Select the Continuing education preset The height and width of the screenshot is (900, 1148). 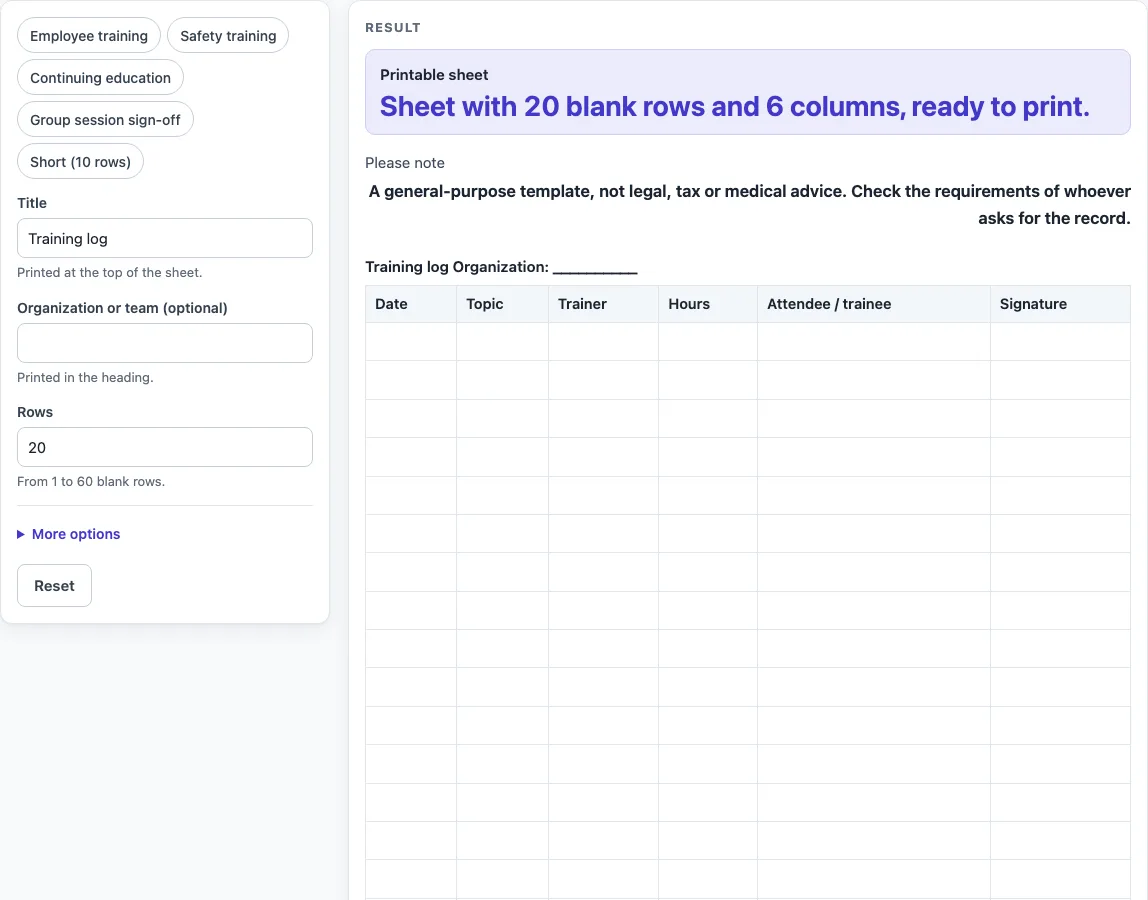pyautogui.click(x=100, y=78)
